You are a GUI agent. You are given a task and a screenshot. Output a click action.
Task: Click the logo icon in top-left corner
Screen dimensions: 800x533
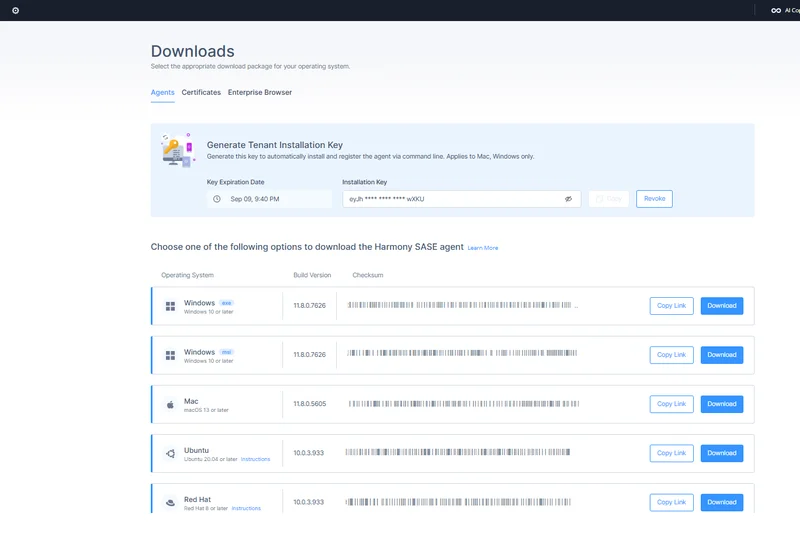click(15, 10)
